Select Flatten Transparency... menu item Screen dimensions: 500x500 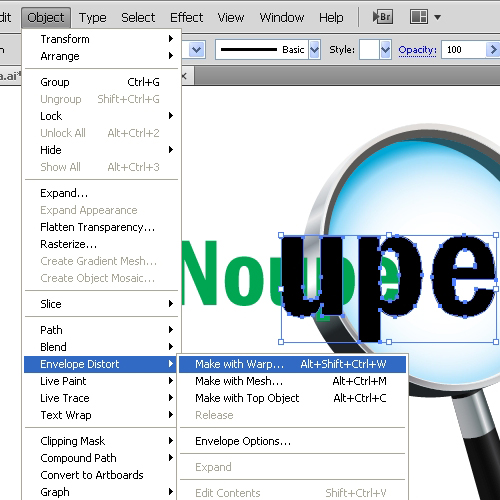pos(101,227)
